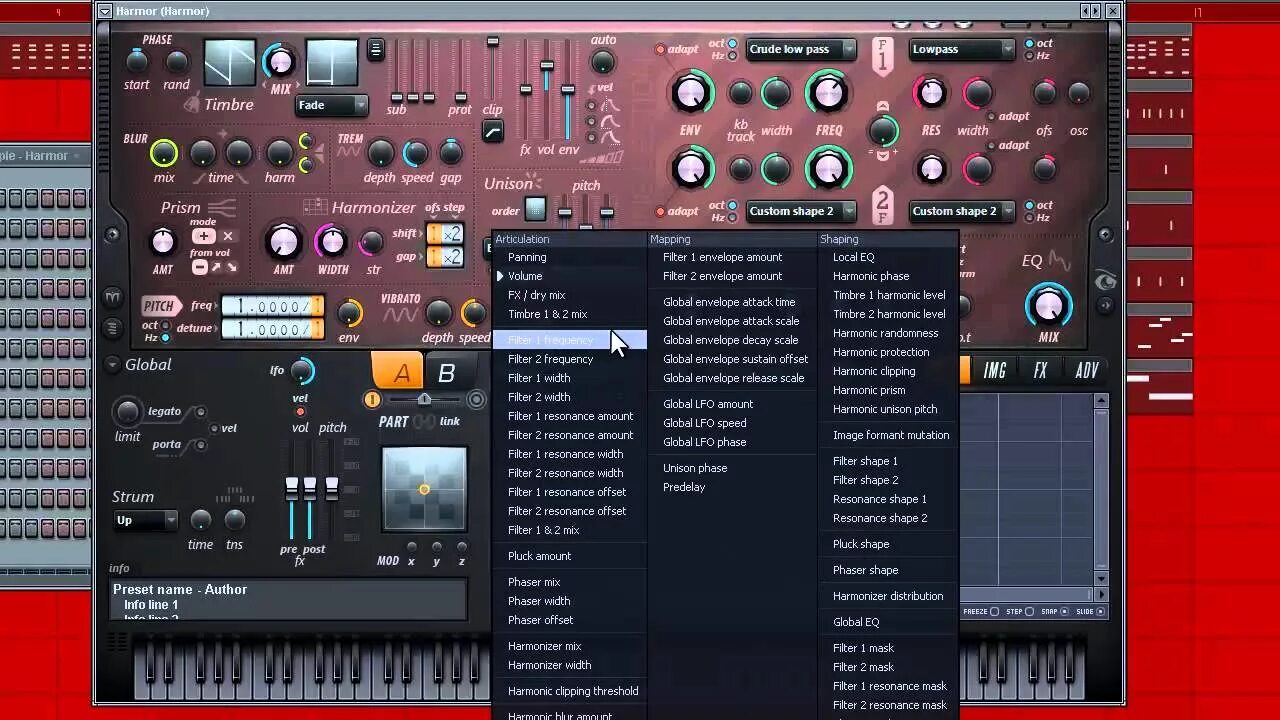Click the Vibrato waveform icon
This screenshot has height=720, width=1280.
click(x=400, y=315)
